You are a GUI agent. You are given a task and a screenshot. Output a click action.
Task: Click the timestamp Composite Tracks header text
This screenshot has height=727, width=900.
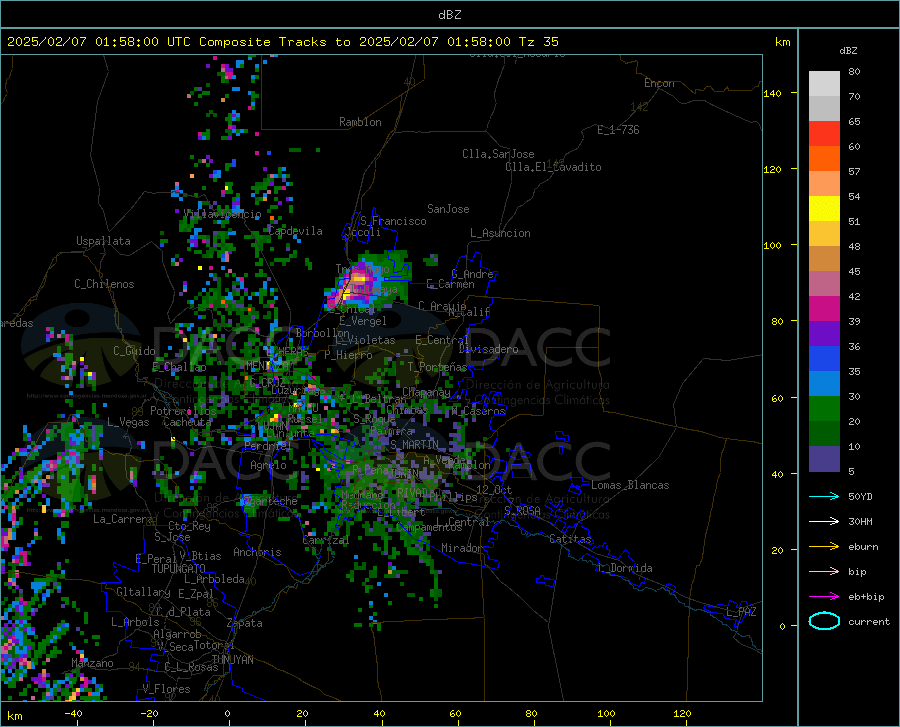click(282, 41)
